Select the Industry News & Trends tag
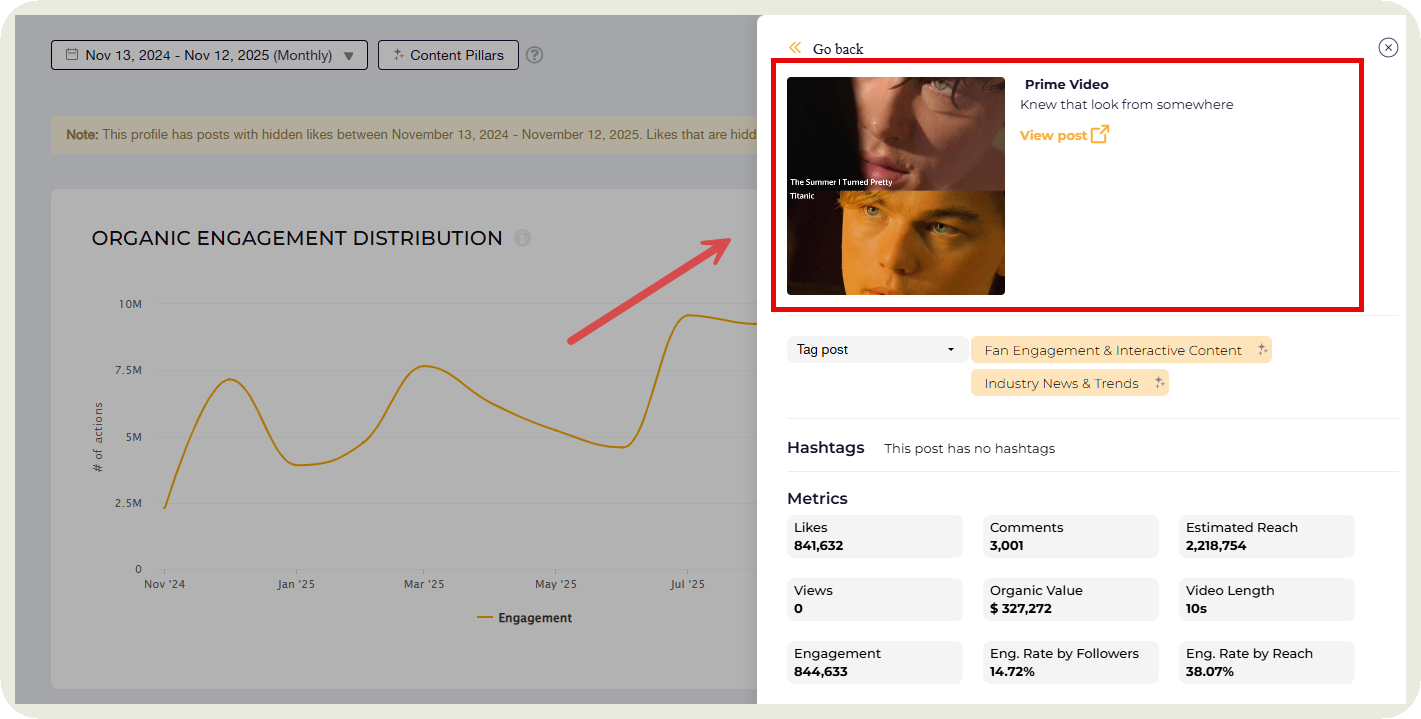 (1060, 383)
